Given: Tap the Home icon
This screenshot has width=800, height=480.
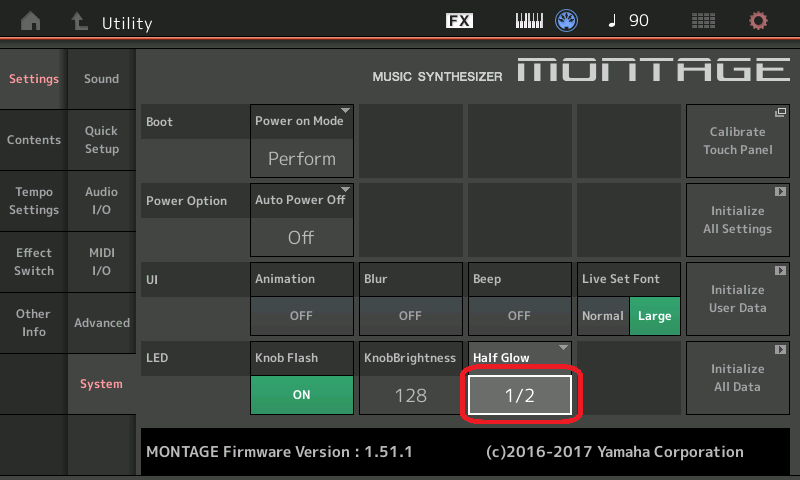Looking at the screenshot, I should point(32,21).
